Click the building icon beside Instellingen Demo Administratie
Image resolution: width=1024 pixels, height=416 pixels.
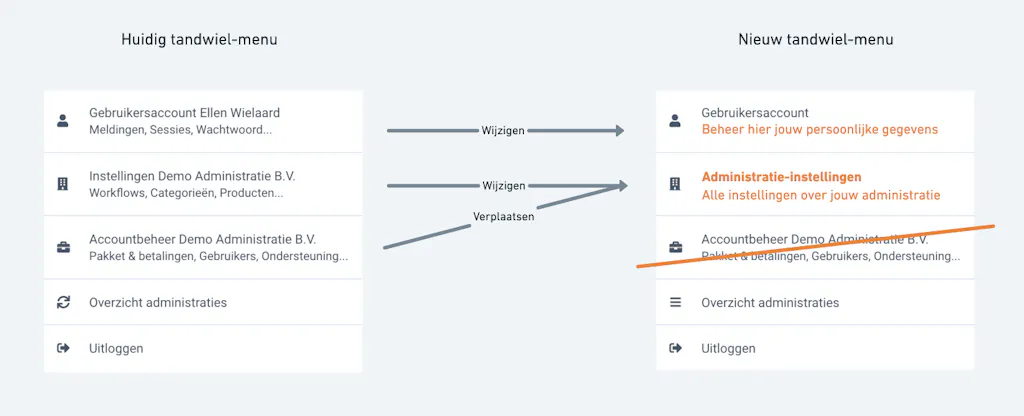point(63,185)
